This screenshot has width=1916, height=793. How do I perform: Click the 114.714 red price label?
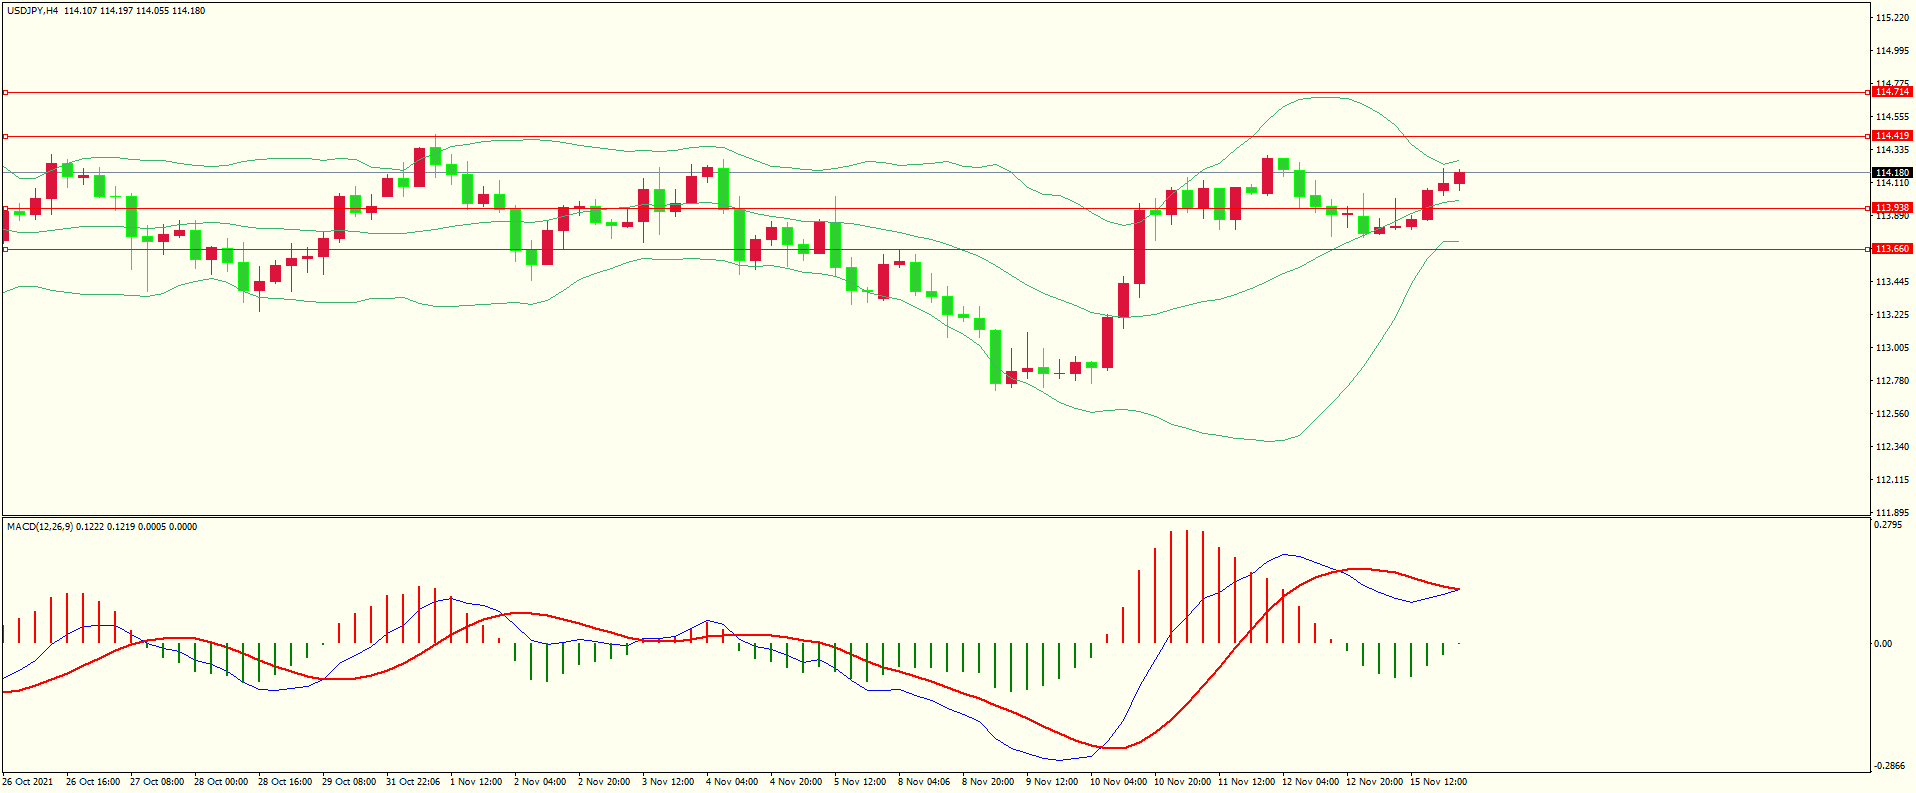[1891, 92]
